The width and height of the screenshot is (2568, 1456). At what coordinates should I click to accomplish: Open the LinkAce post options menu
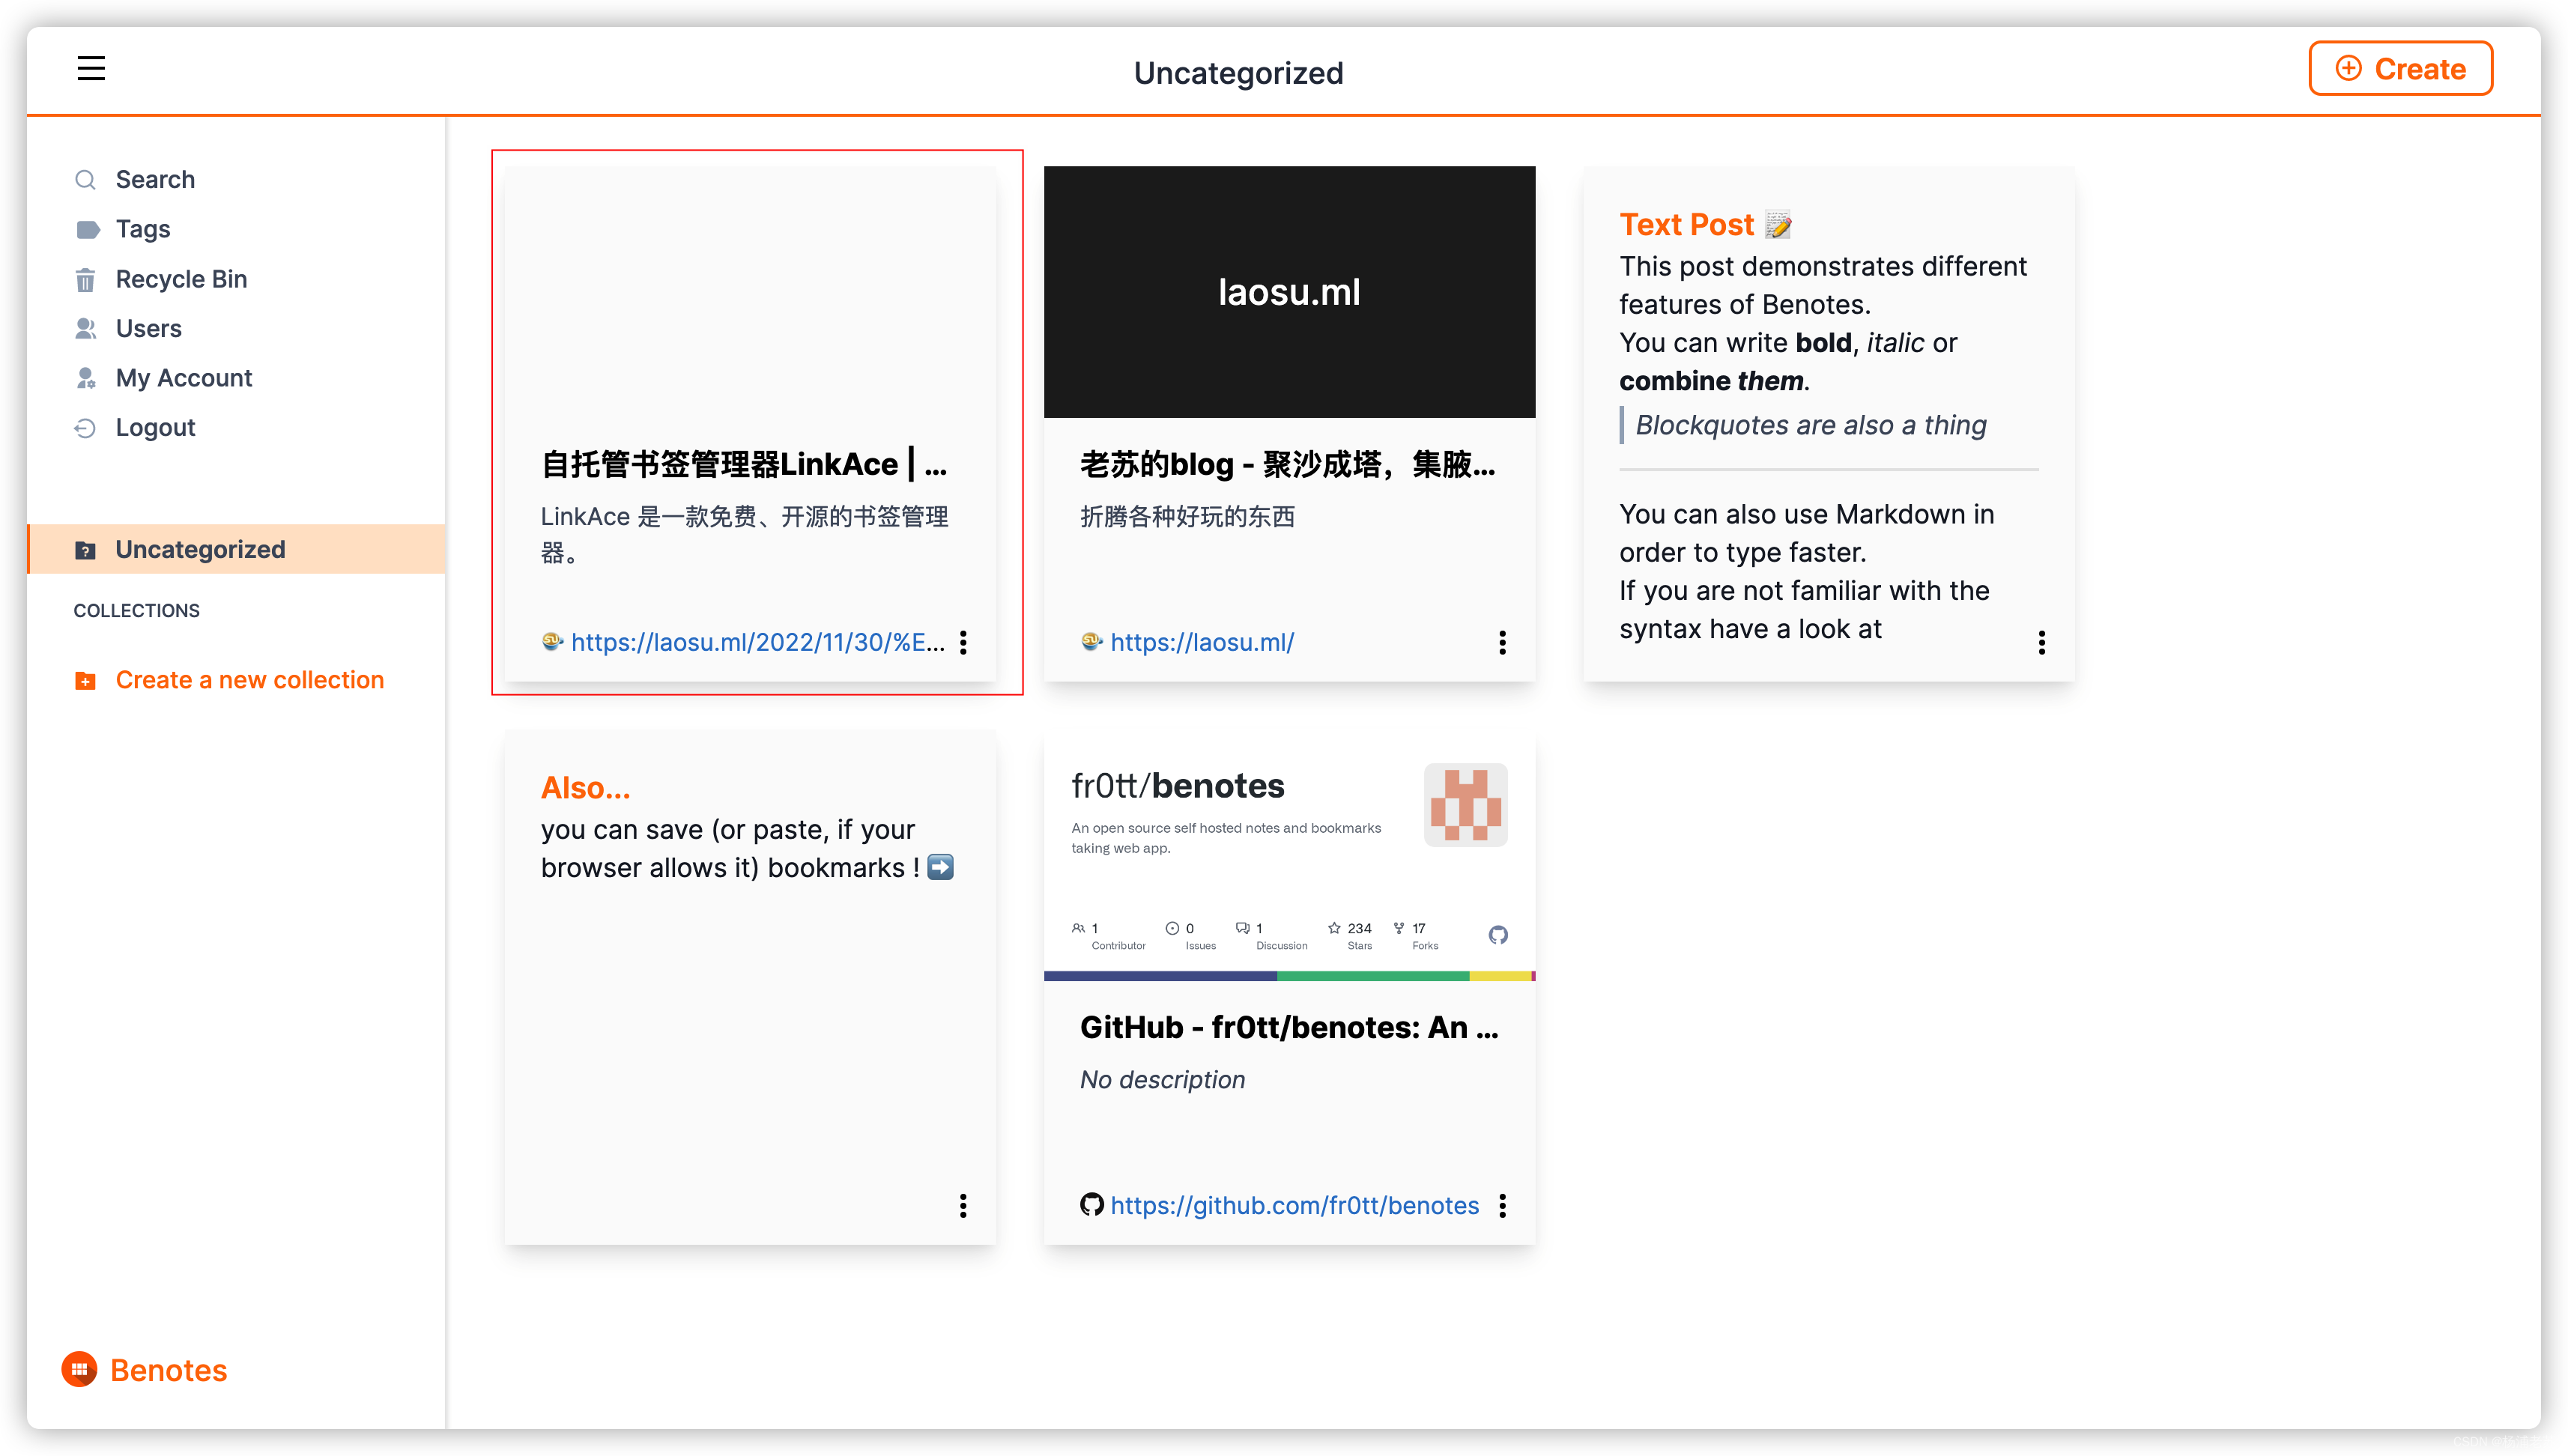click(x=963, y=642)
